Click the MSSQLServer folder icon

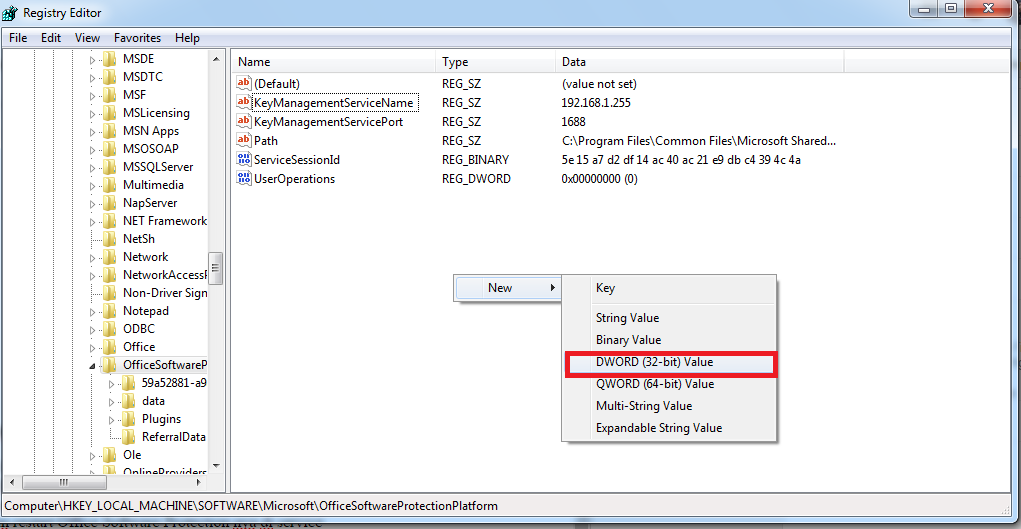pos(109,167)
